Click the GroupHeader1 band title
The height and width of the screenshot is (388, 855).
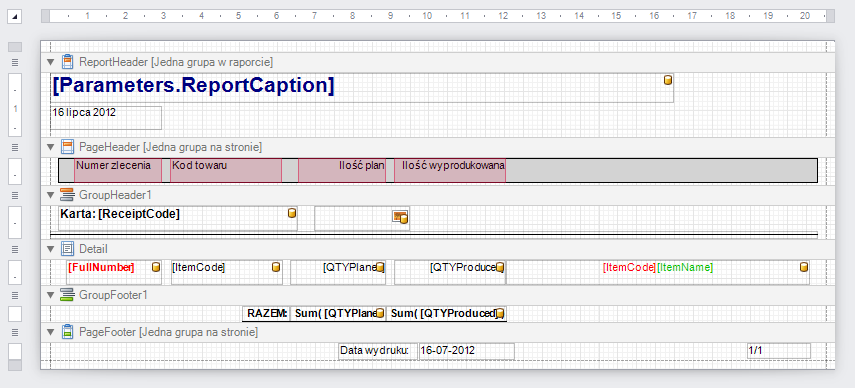coord(116,195)
